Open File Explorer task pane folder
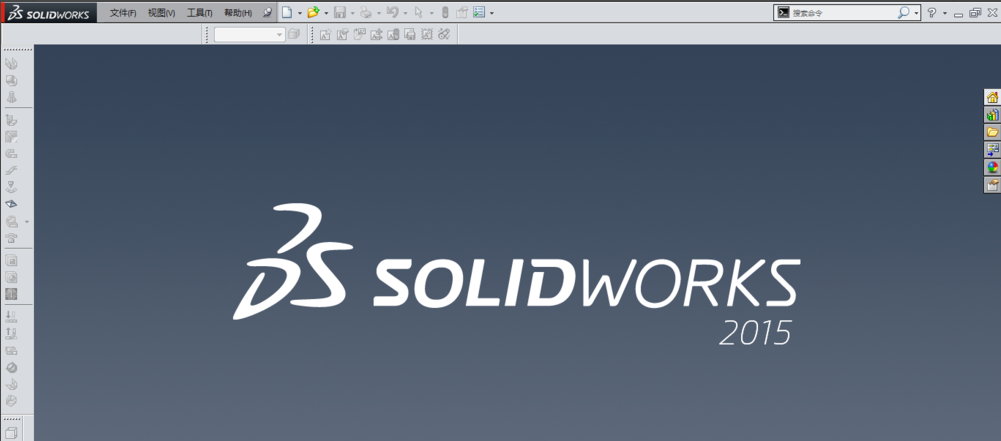1001x441 pixels. 992,132
